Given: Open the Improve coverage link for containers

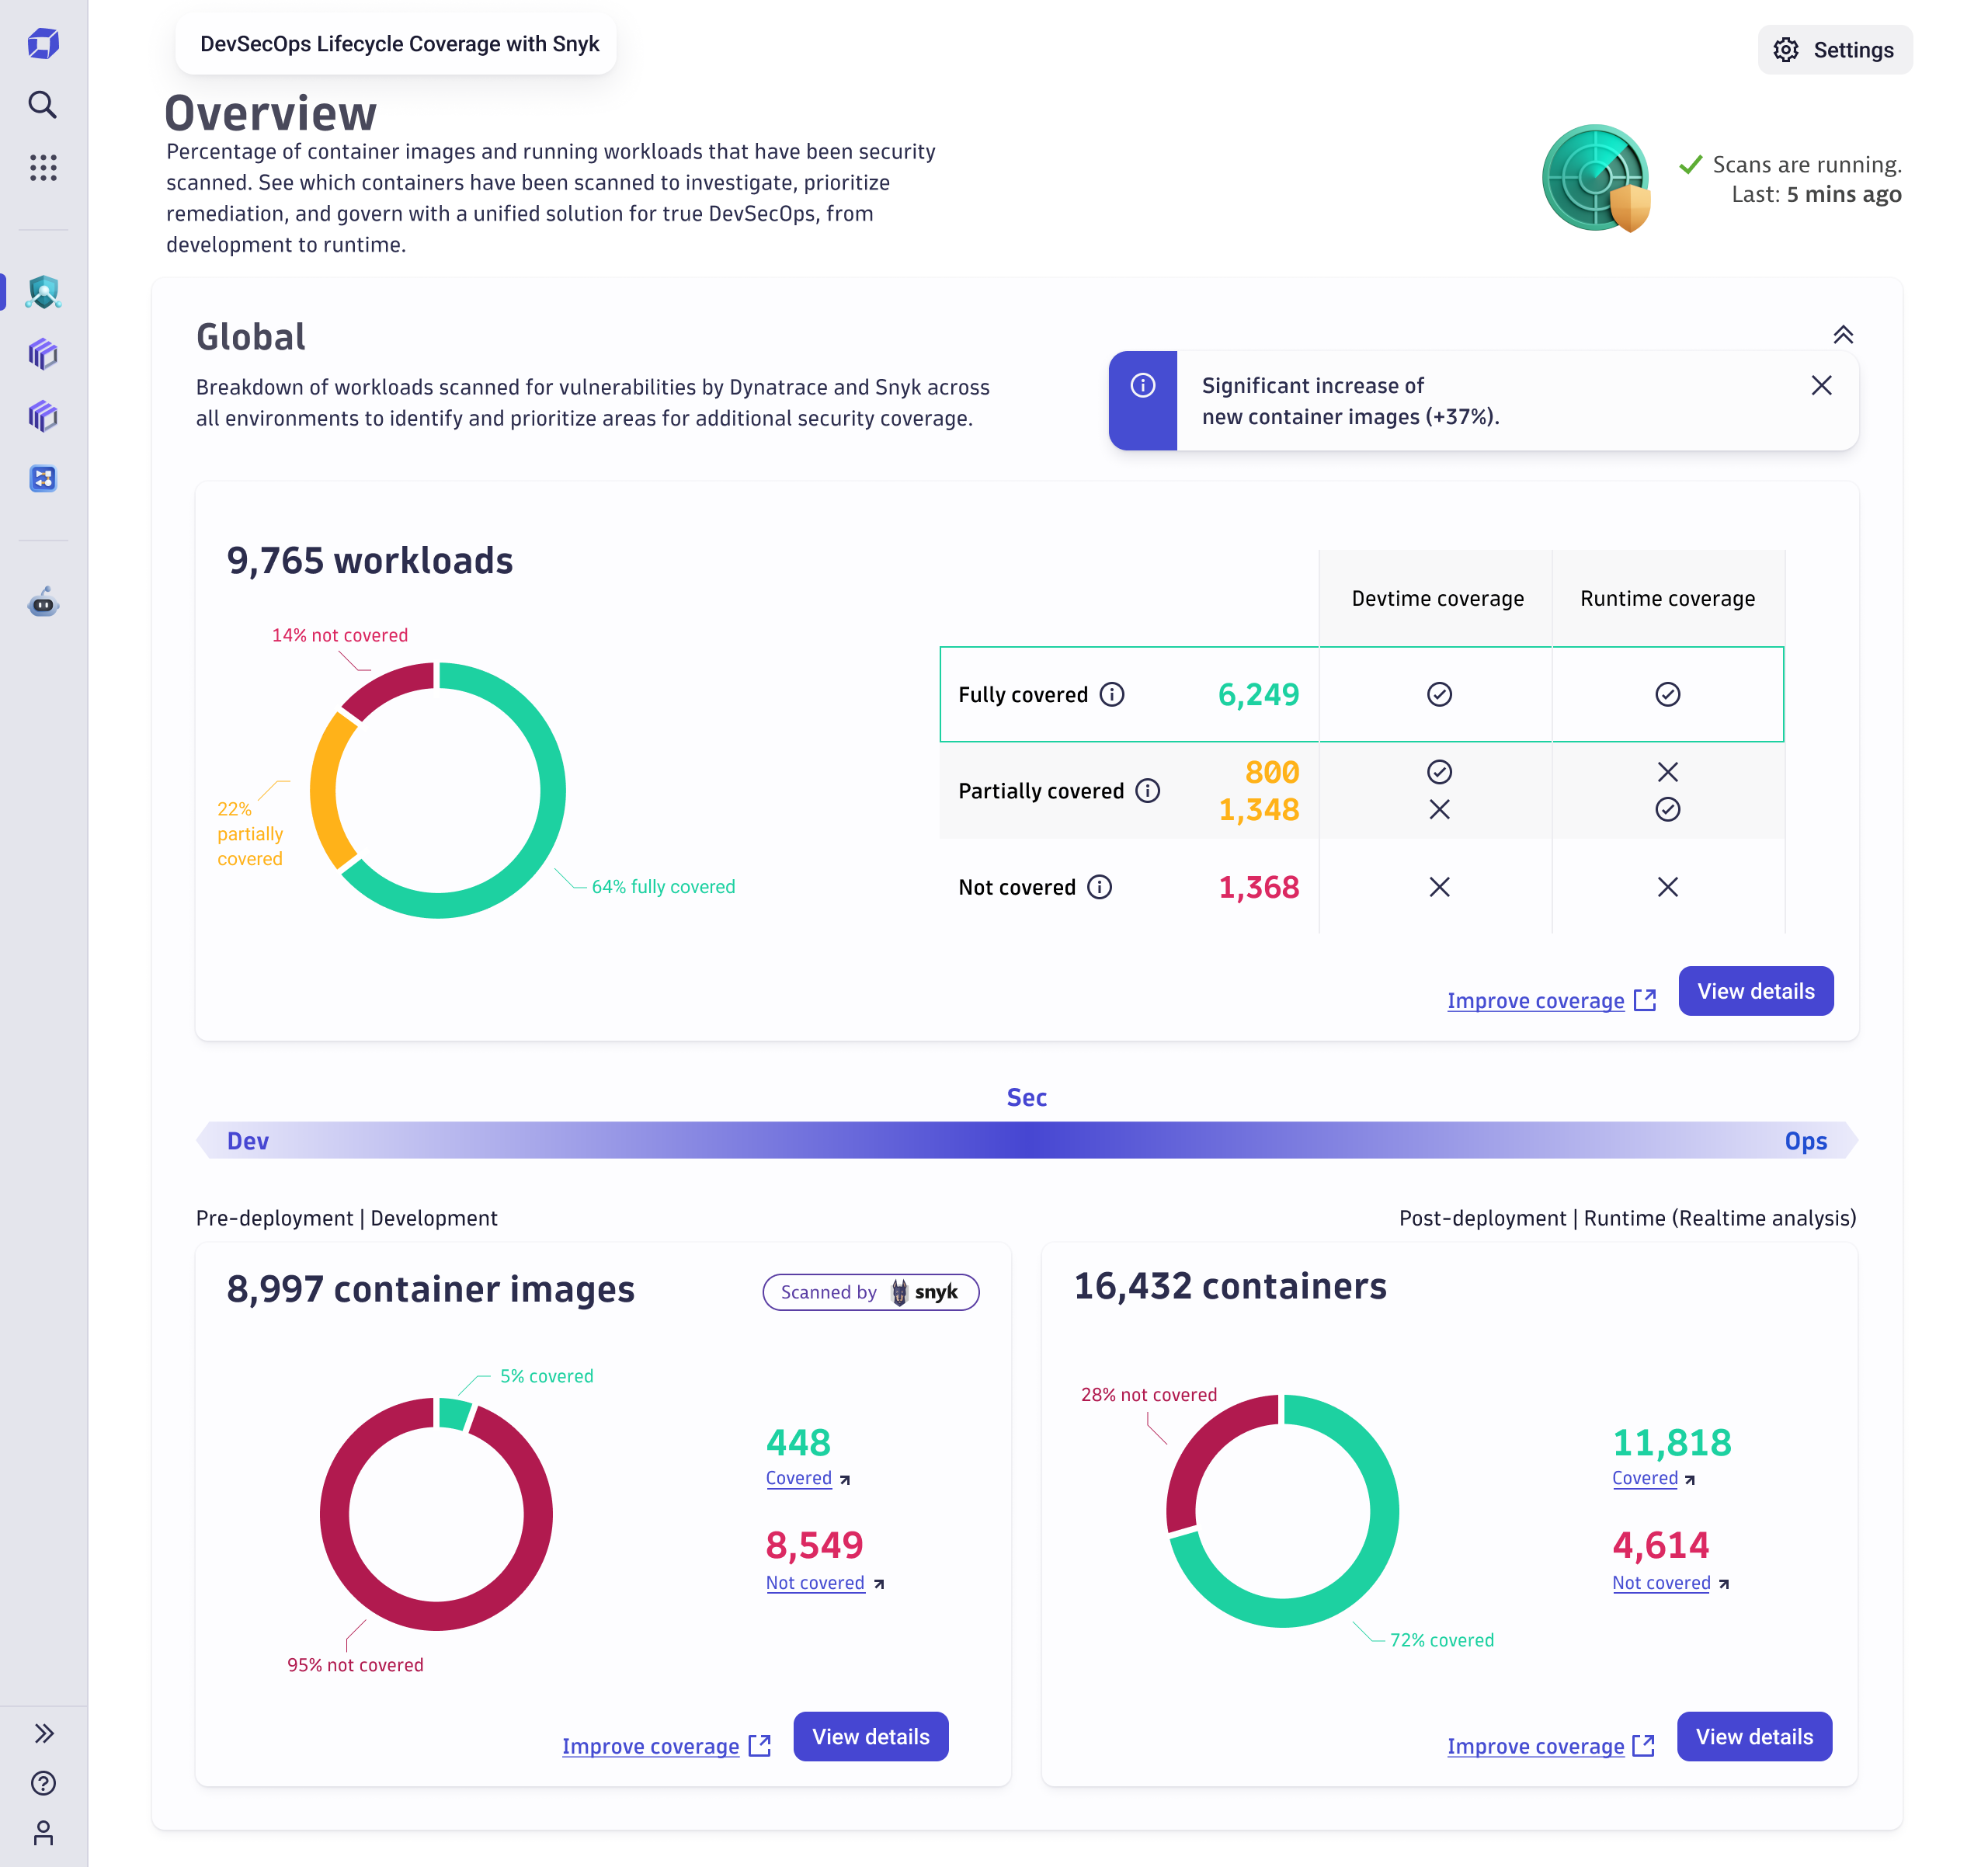Looking at the screenshot, I should [1536, 1746].
